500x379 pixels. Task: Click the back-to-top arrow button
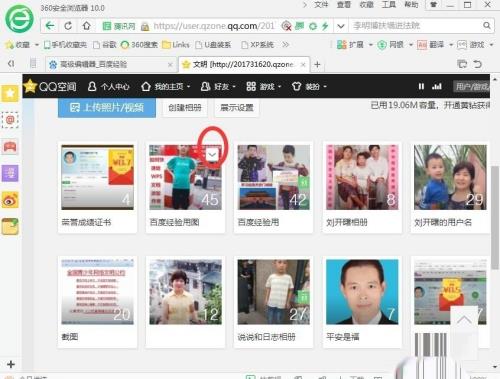coord(464,320)
